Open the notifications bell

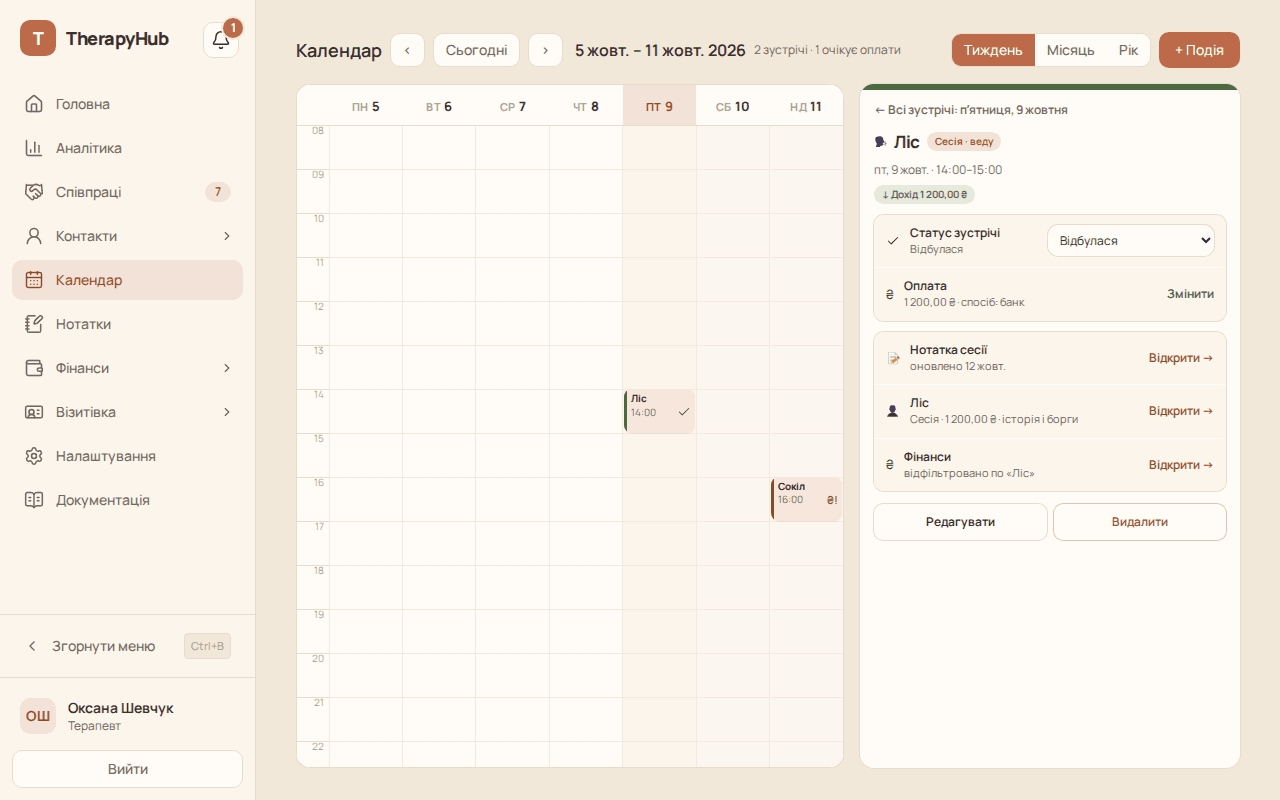[x=221, y=40]
